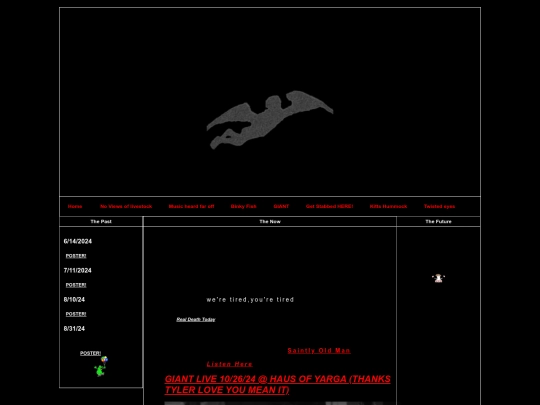The width and height of the screenshot is (540, 405).
Task: Select The Past column header
Action: (x=101, y=221)
